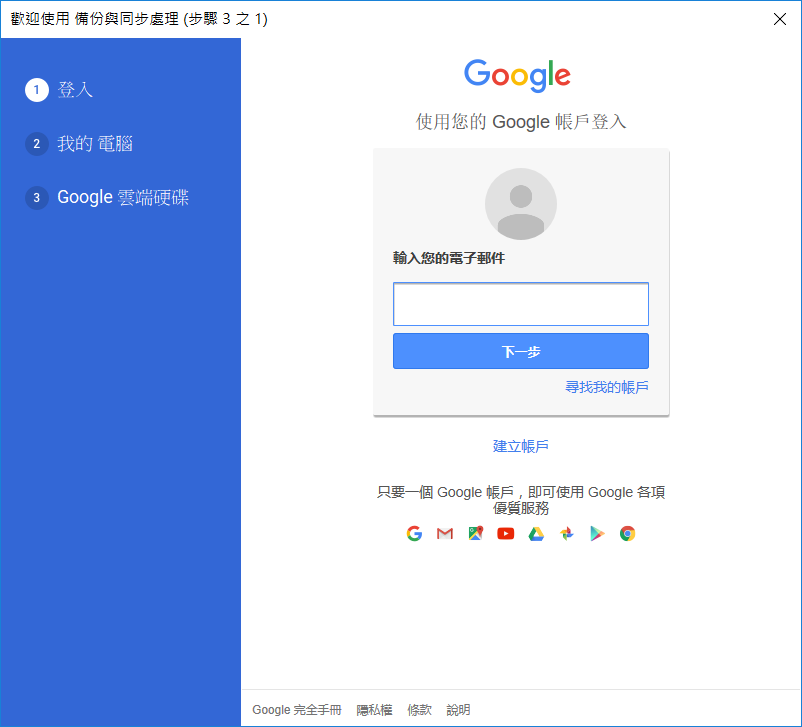This screenshot has height=727, width=802.
Task: Click the Google Play icon
Action: coord(597,534)
